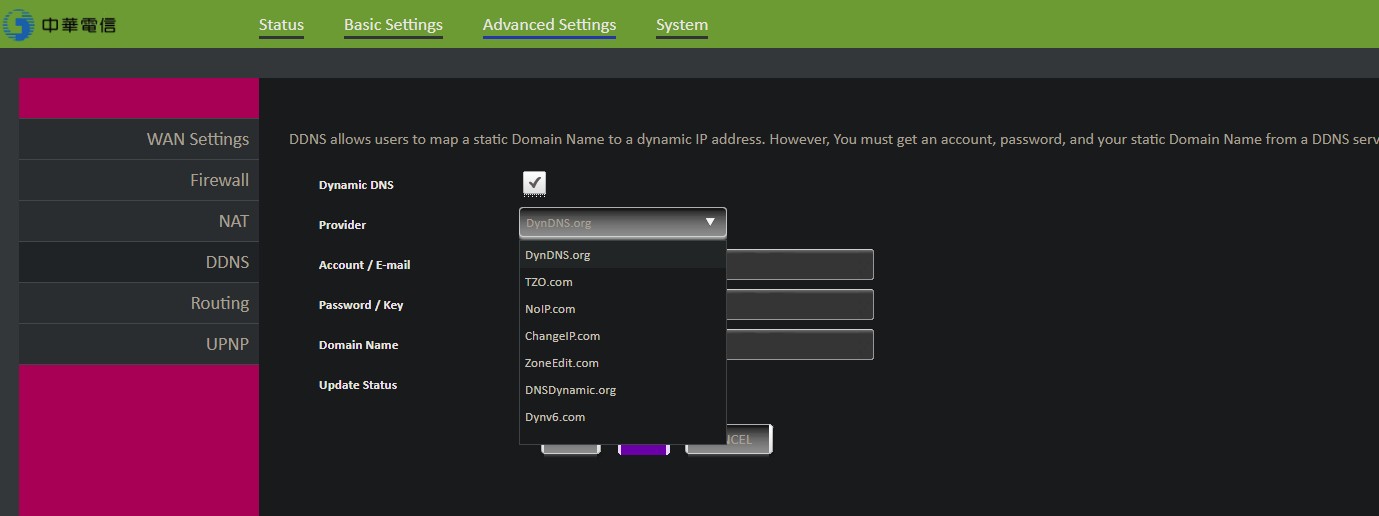Click the Update Status label

tap(358, 385)
